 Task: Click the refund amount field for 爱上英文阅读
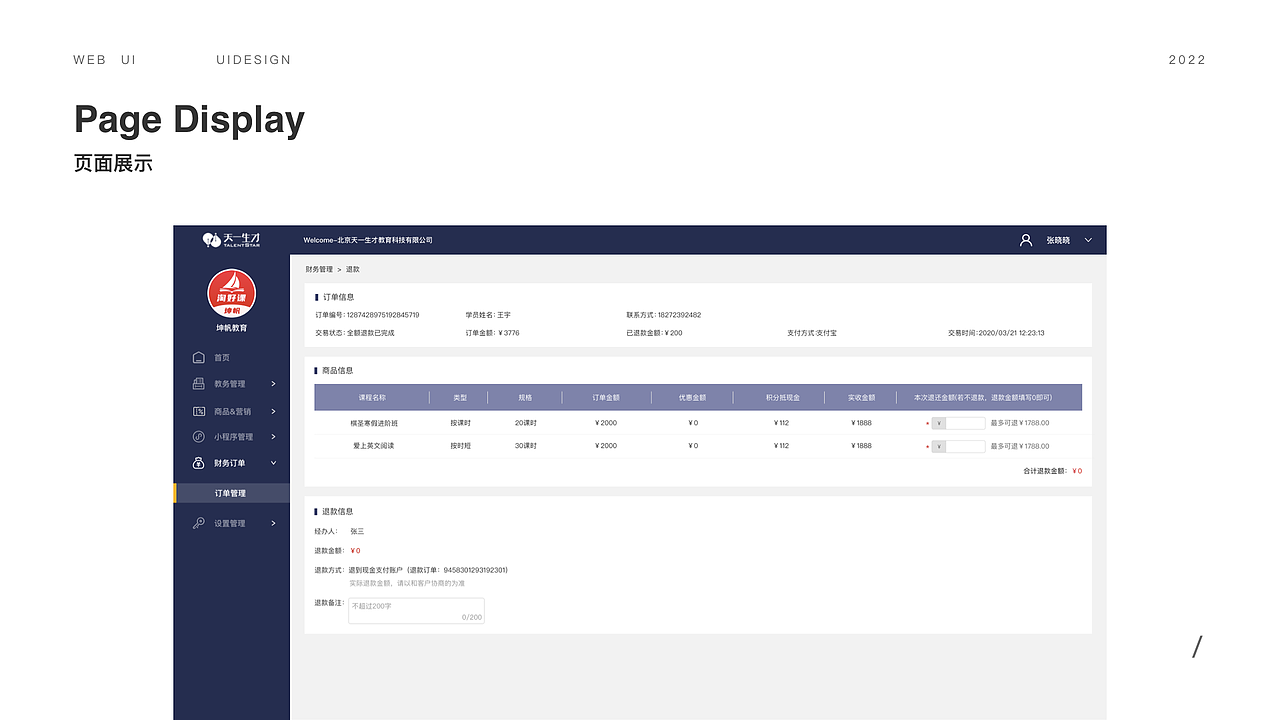point(958,446)
